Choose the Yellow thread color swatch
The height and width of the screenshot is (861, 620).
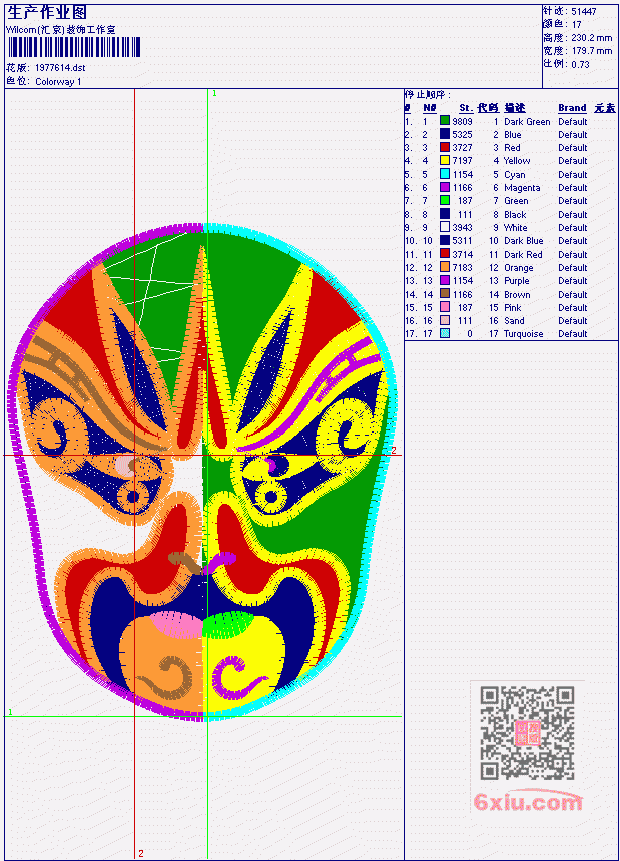445,160
